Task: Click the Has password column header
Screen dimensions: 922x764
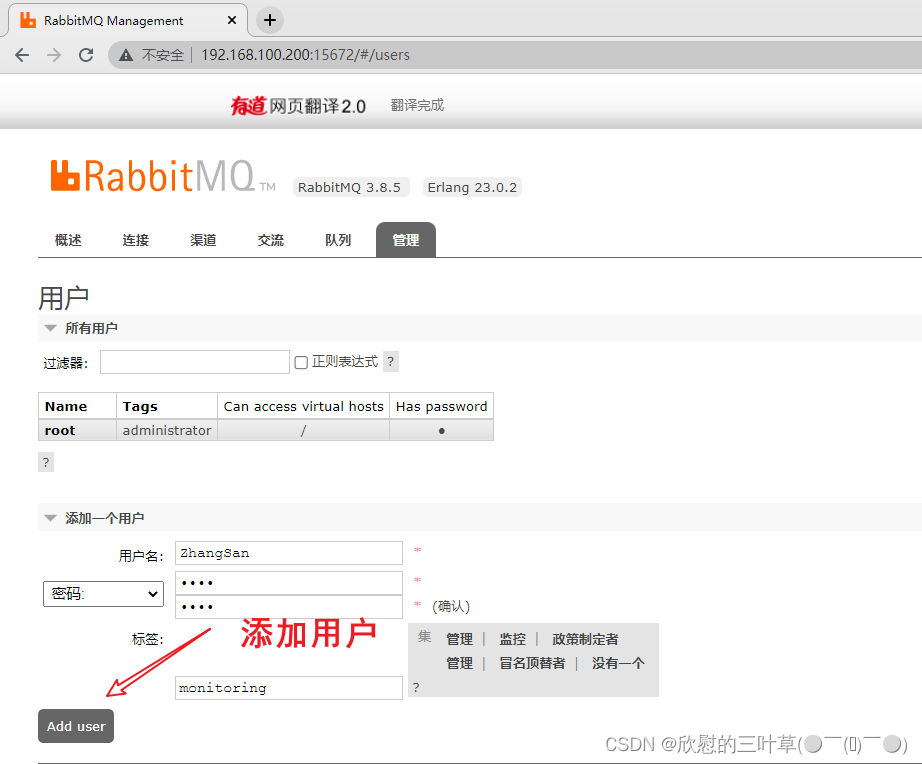Action: [x=442, y=406]
